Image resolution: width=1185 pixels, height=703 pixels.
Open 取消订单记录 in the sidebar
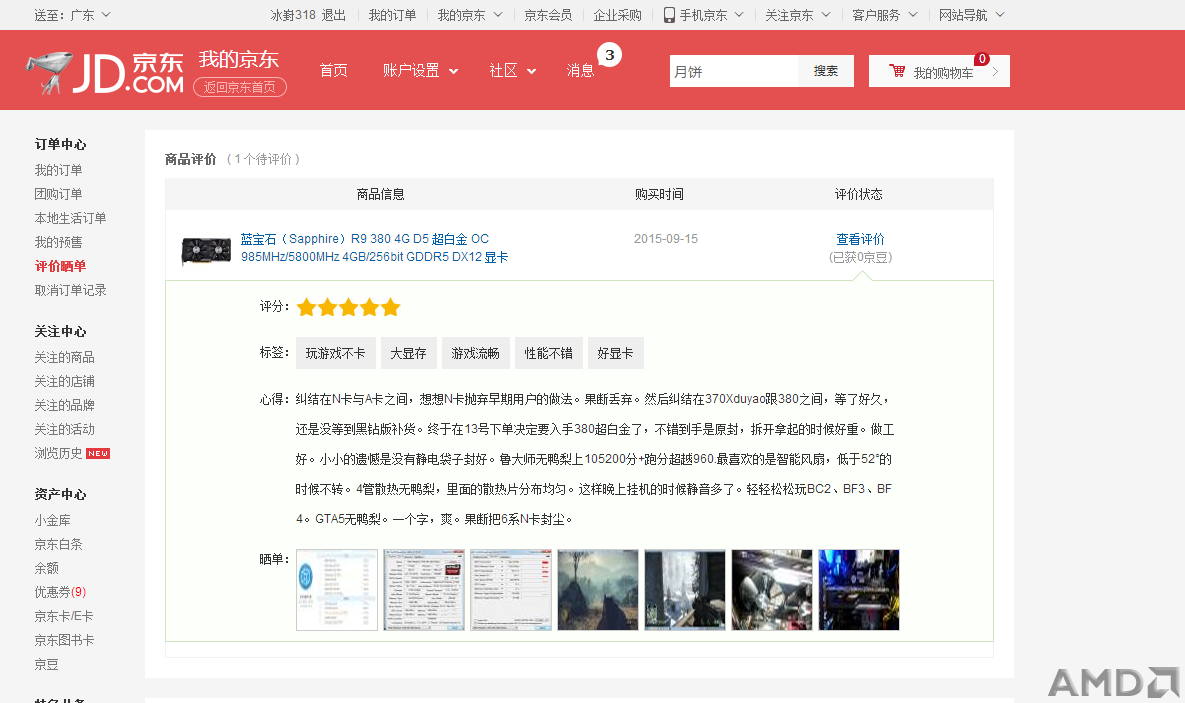click(70, 290)
